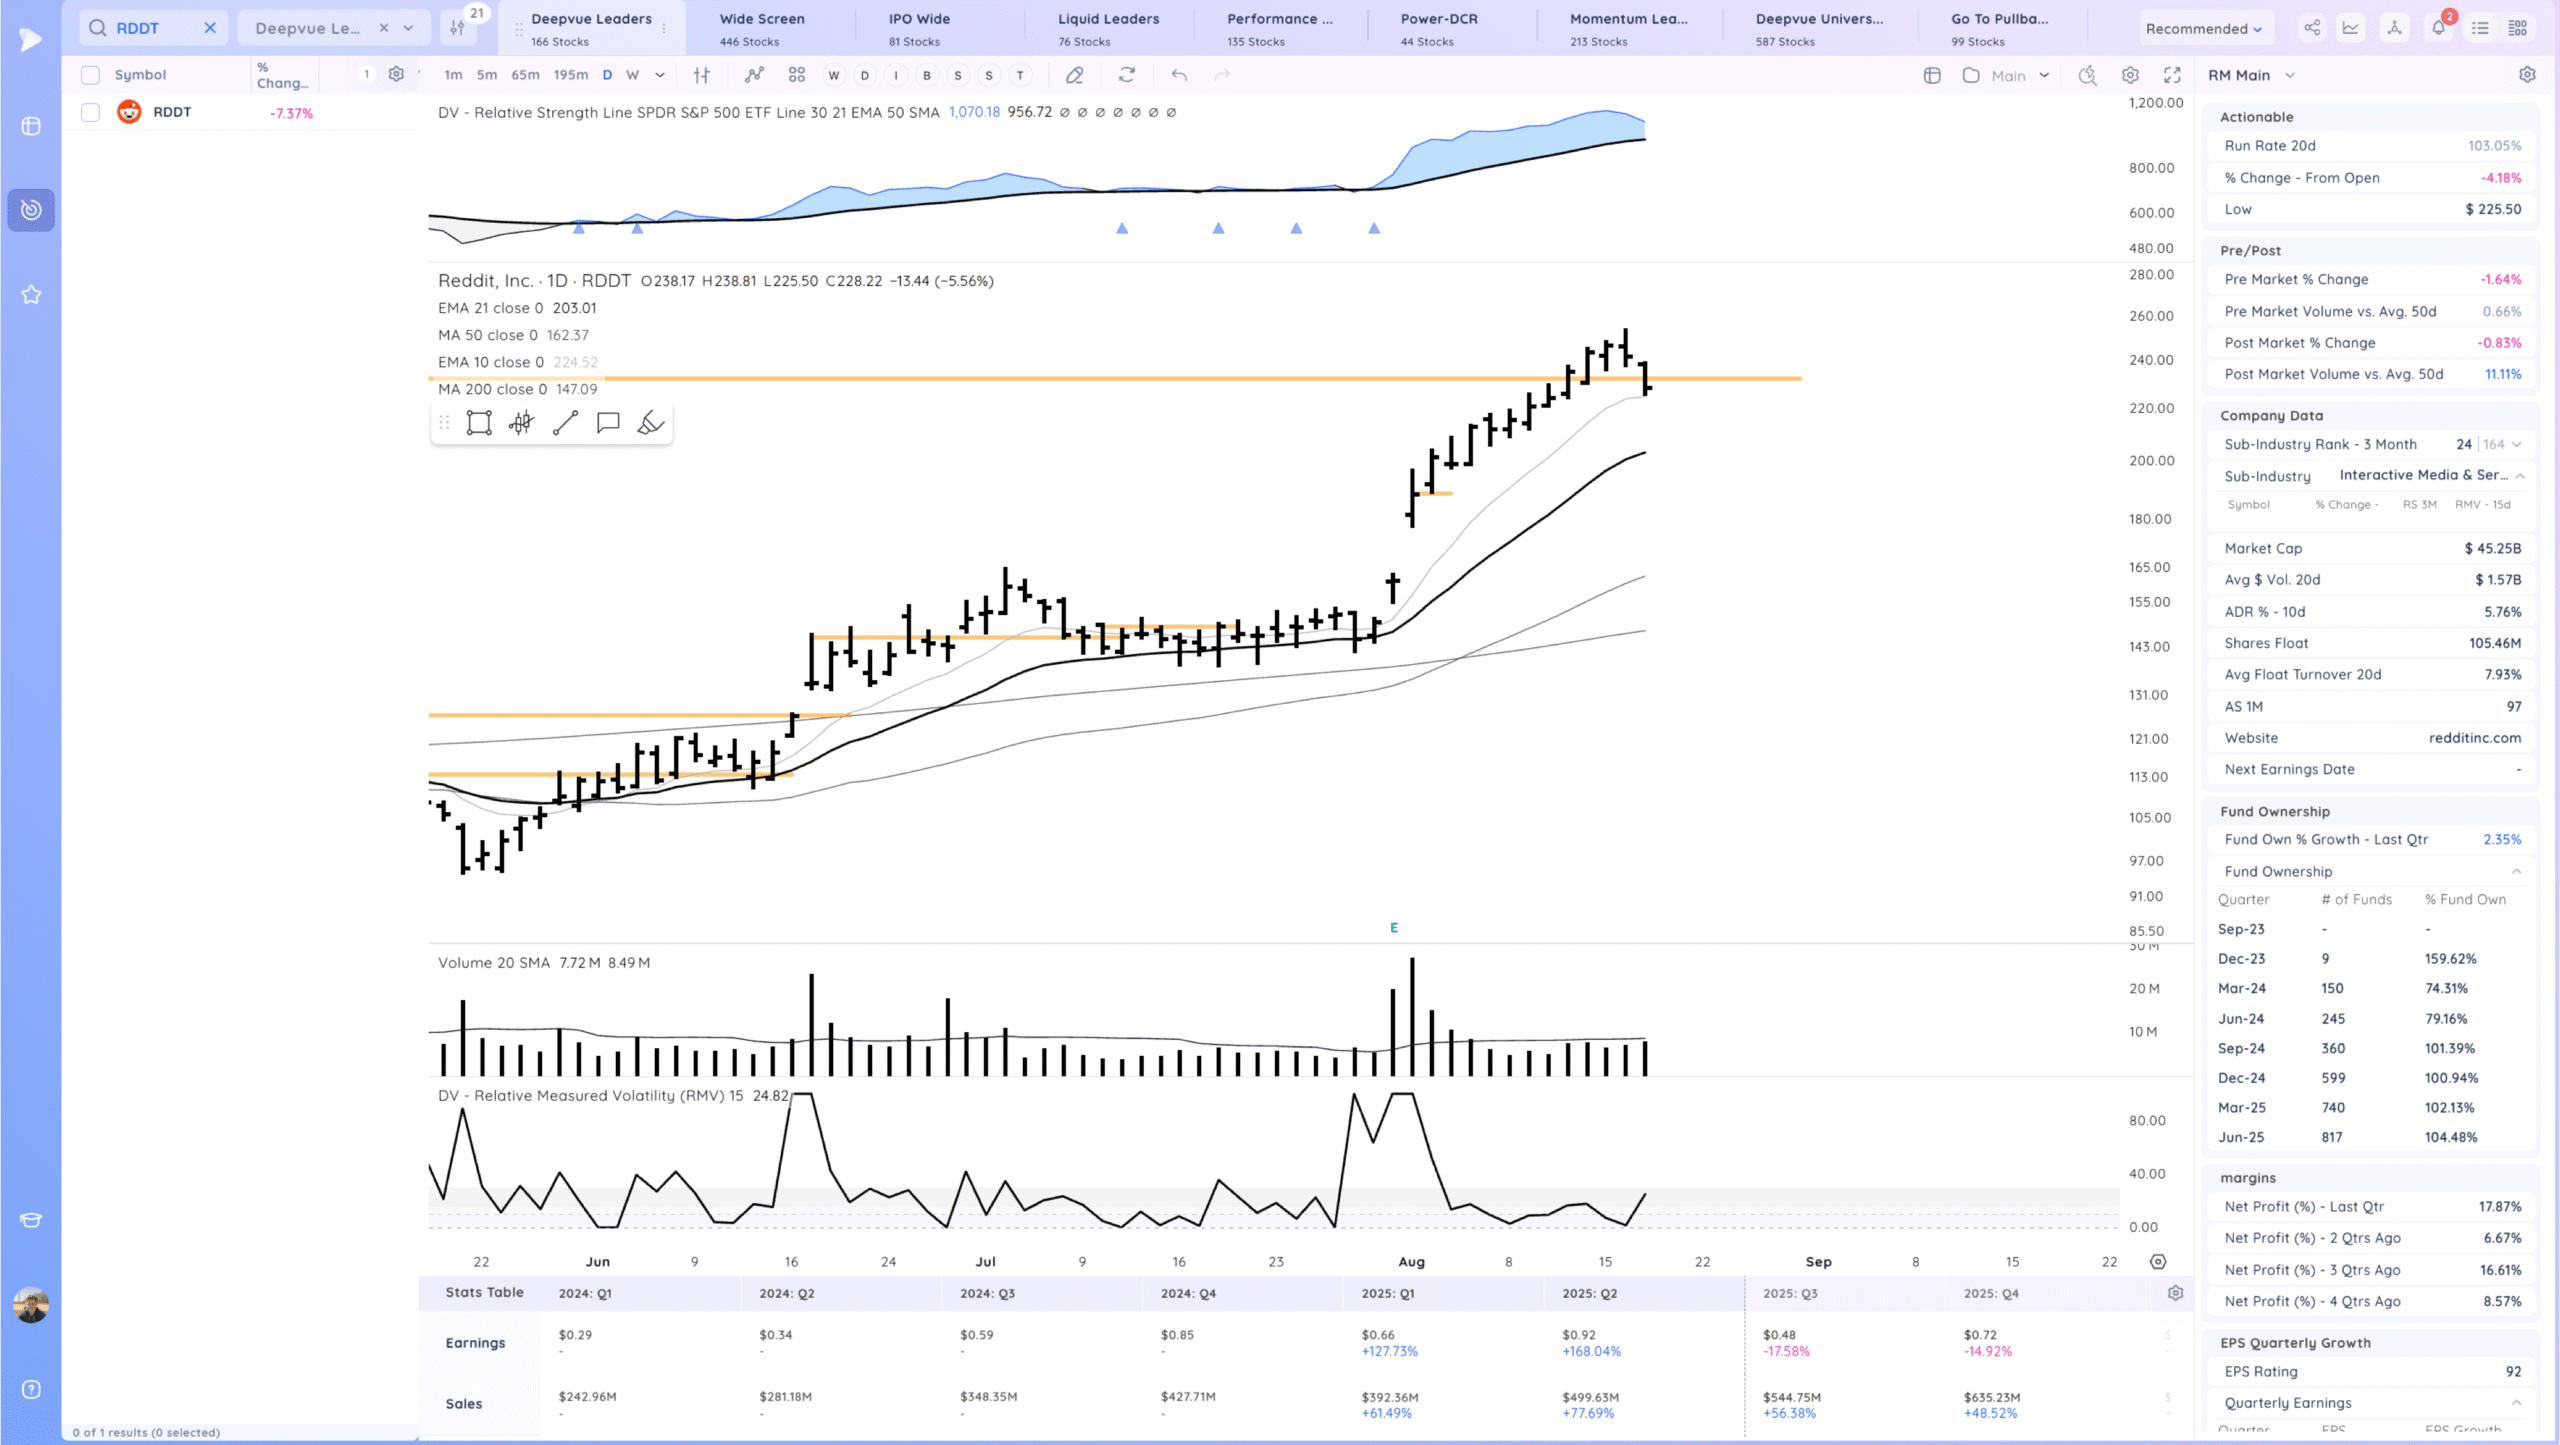Click time axis settings icon
This screenshot has width=2560, height=1445.
pos(2158,1262)
